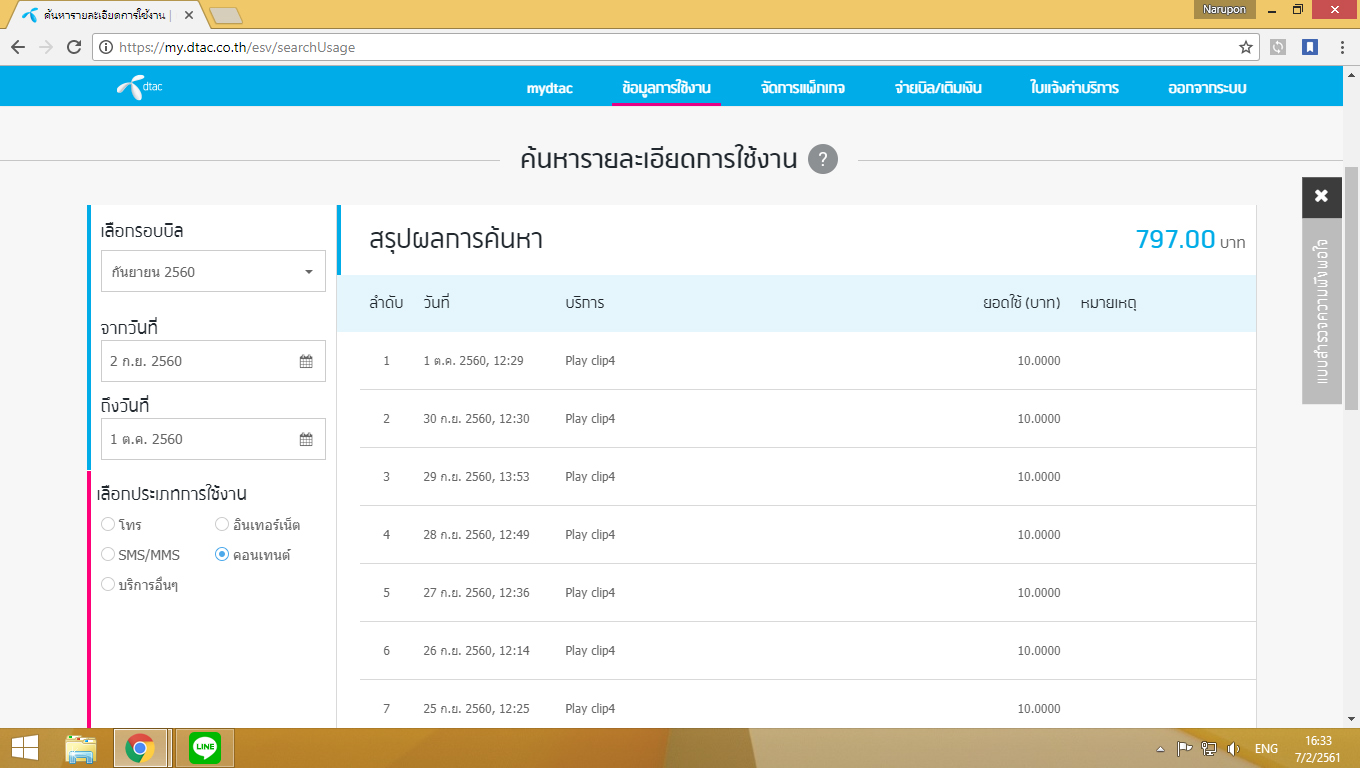The width and height of the screenshot is (1360, 768).
Task: Click the date 29 ก.ย. 2560, 13:53
Action: pyautogui.click(x=476, y=477)
